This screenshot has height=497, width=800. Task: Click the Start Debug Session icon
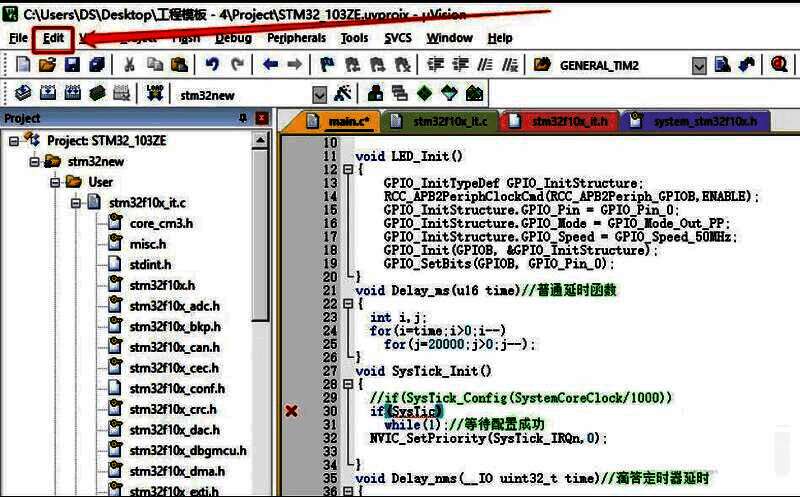779,64
